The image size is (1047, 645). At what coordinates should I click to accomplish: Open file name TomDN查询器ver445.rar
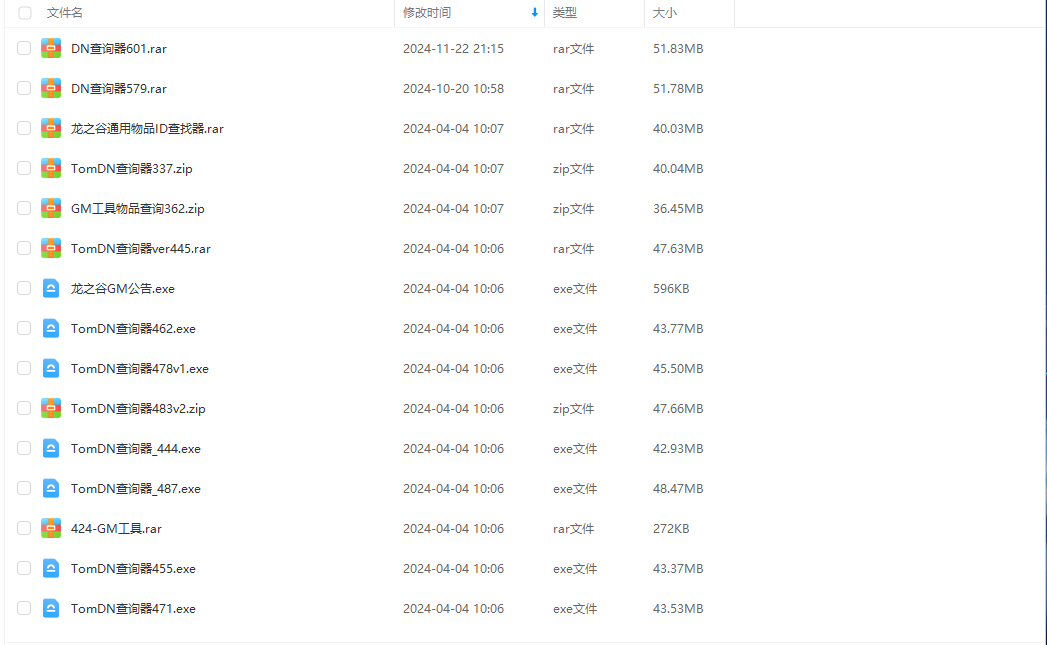[141, 249]
